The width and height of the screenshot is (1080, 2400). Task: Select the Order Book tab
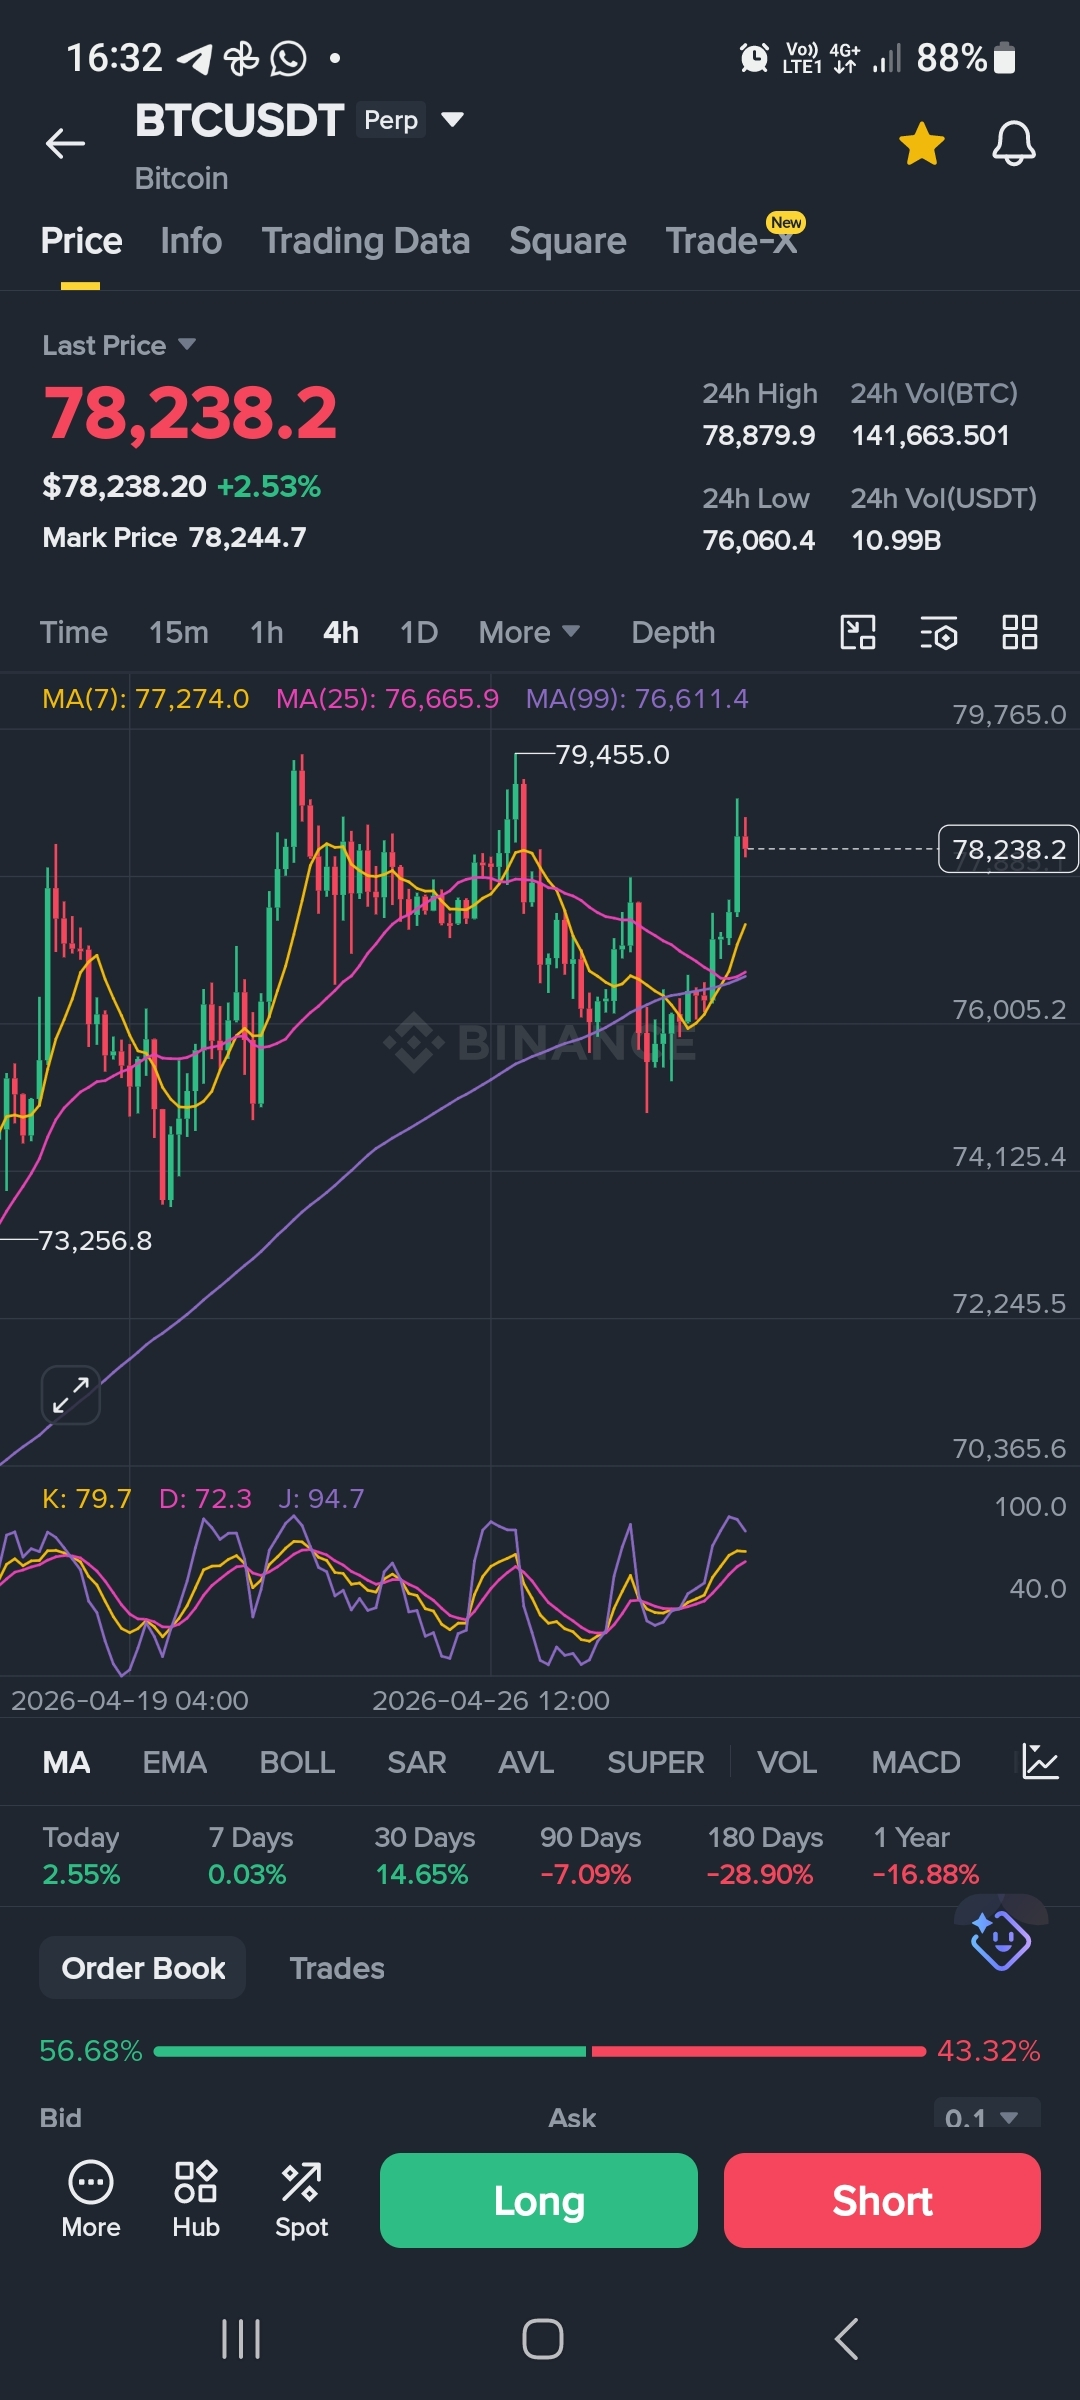tap(143, 1968)
